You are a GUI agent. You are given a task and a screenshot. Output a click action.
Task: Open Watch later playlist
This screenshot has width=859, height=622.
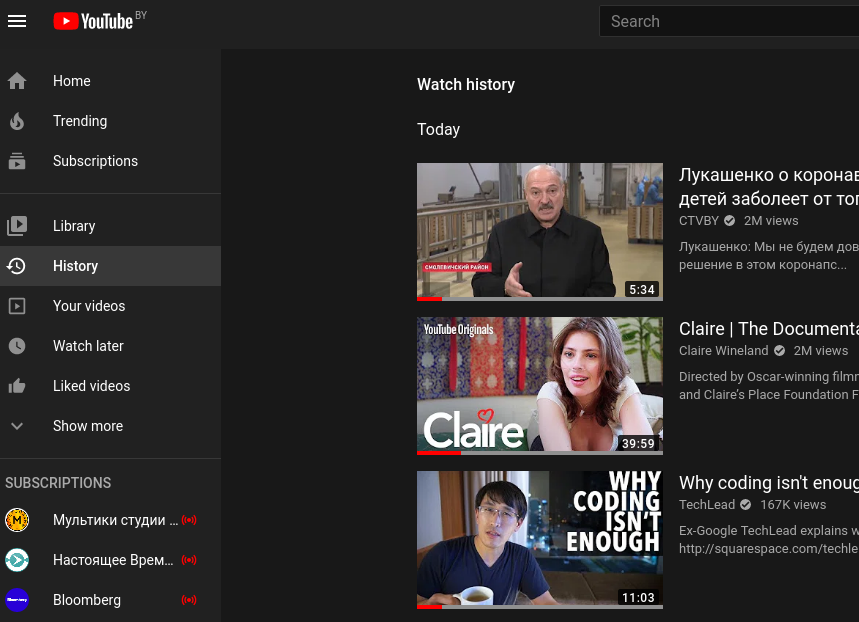[110, 346]
